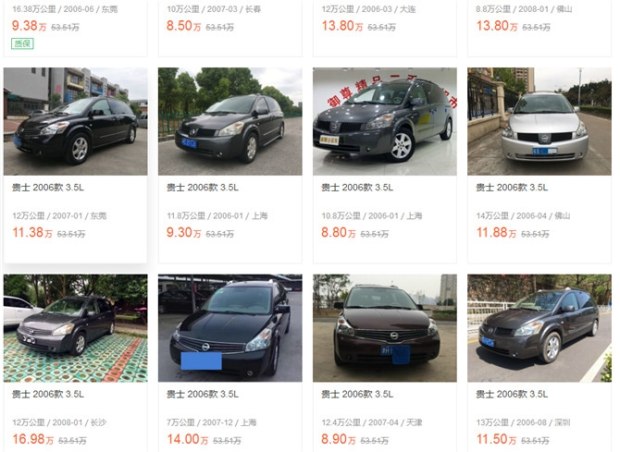Open the photo with blue-covered license plate
This screenshot has width=620, height=452.
click(x=230, y=328)
